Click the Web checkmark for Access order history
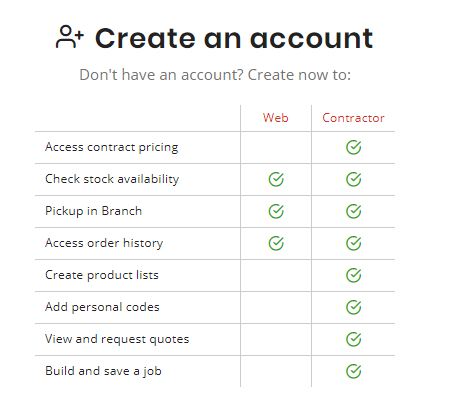Screen dimensions: 453x412 click(276, 243)
